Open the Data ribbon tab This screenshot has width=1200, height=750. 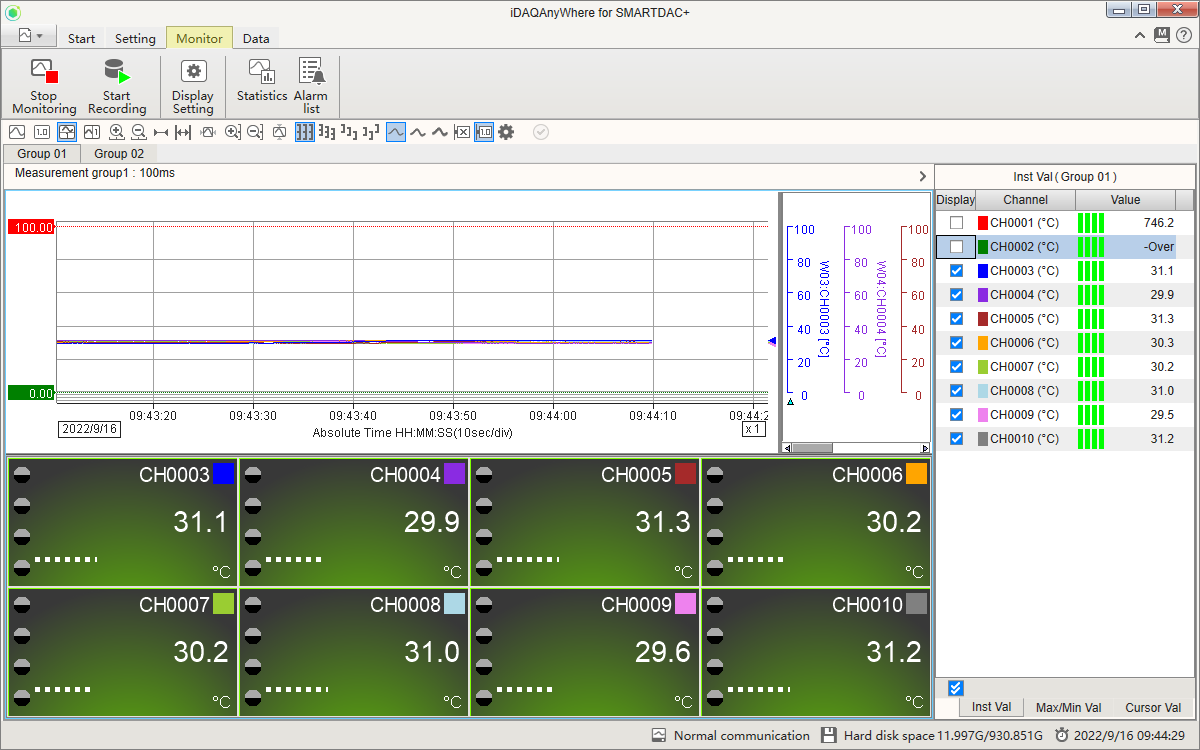coord(256,38)
